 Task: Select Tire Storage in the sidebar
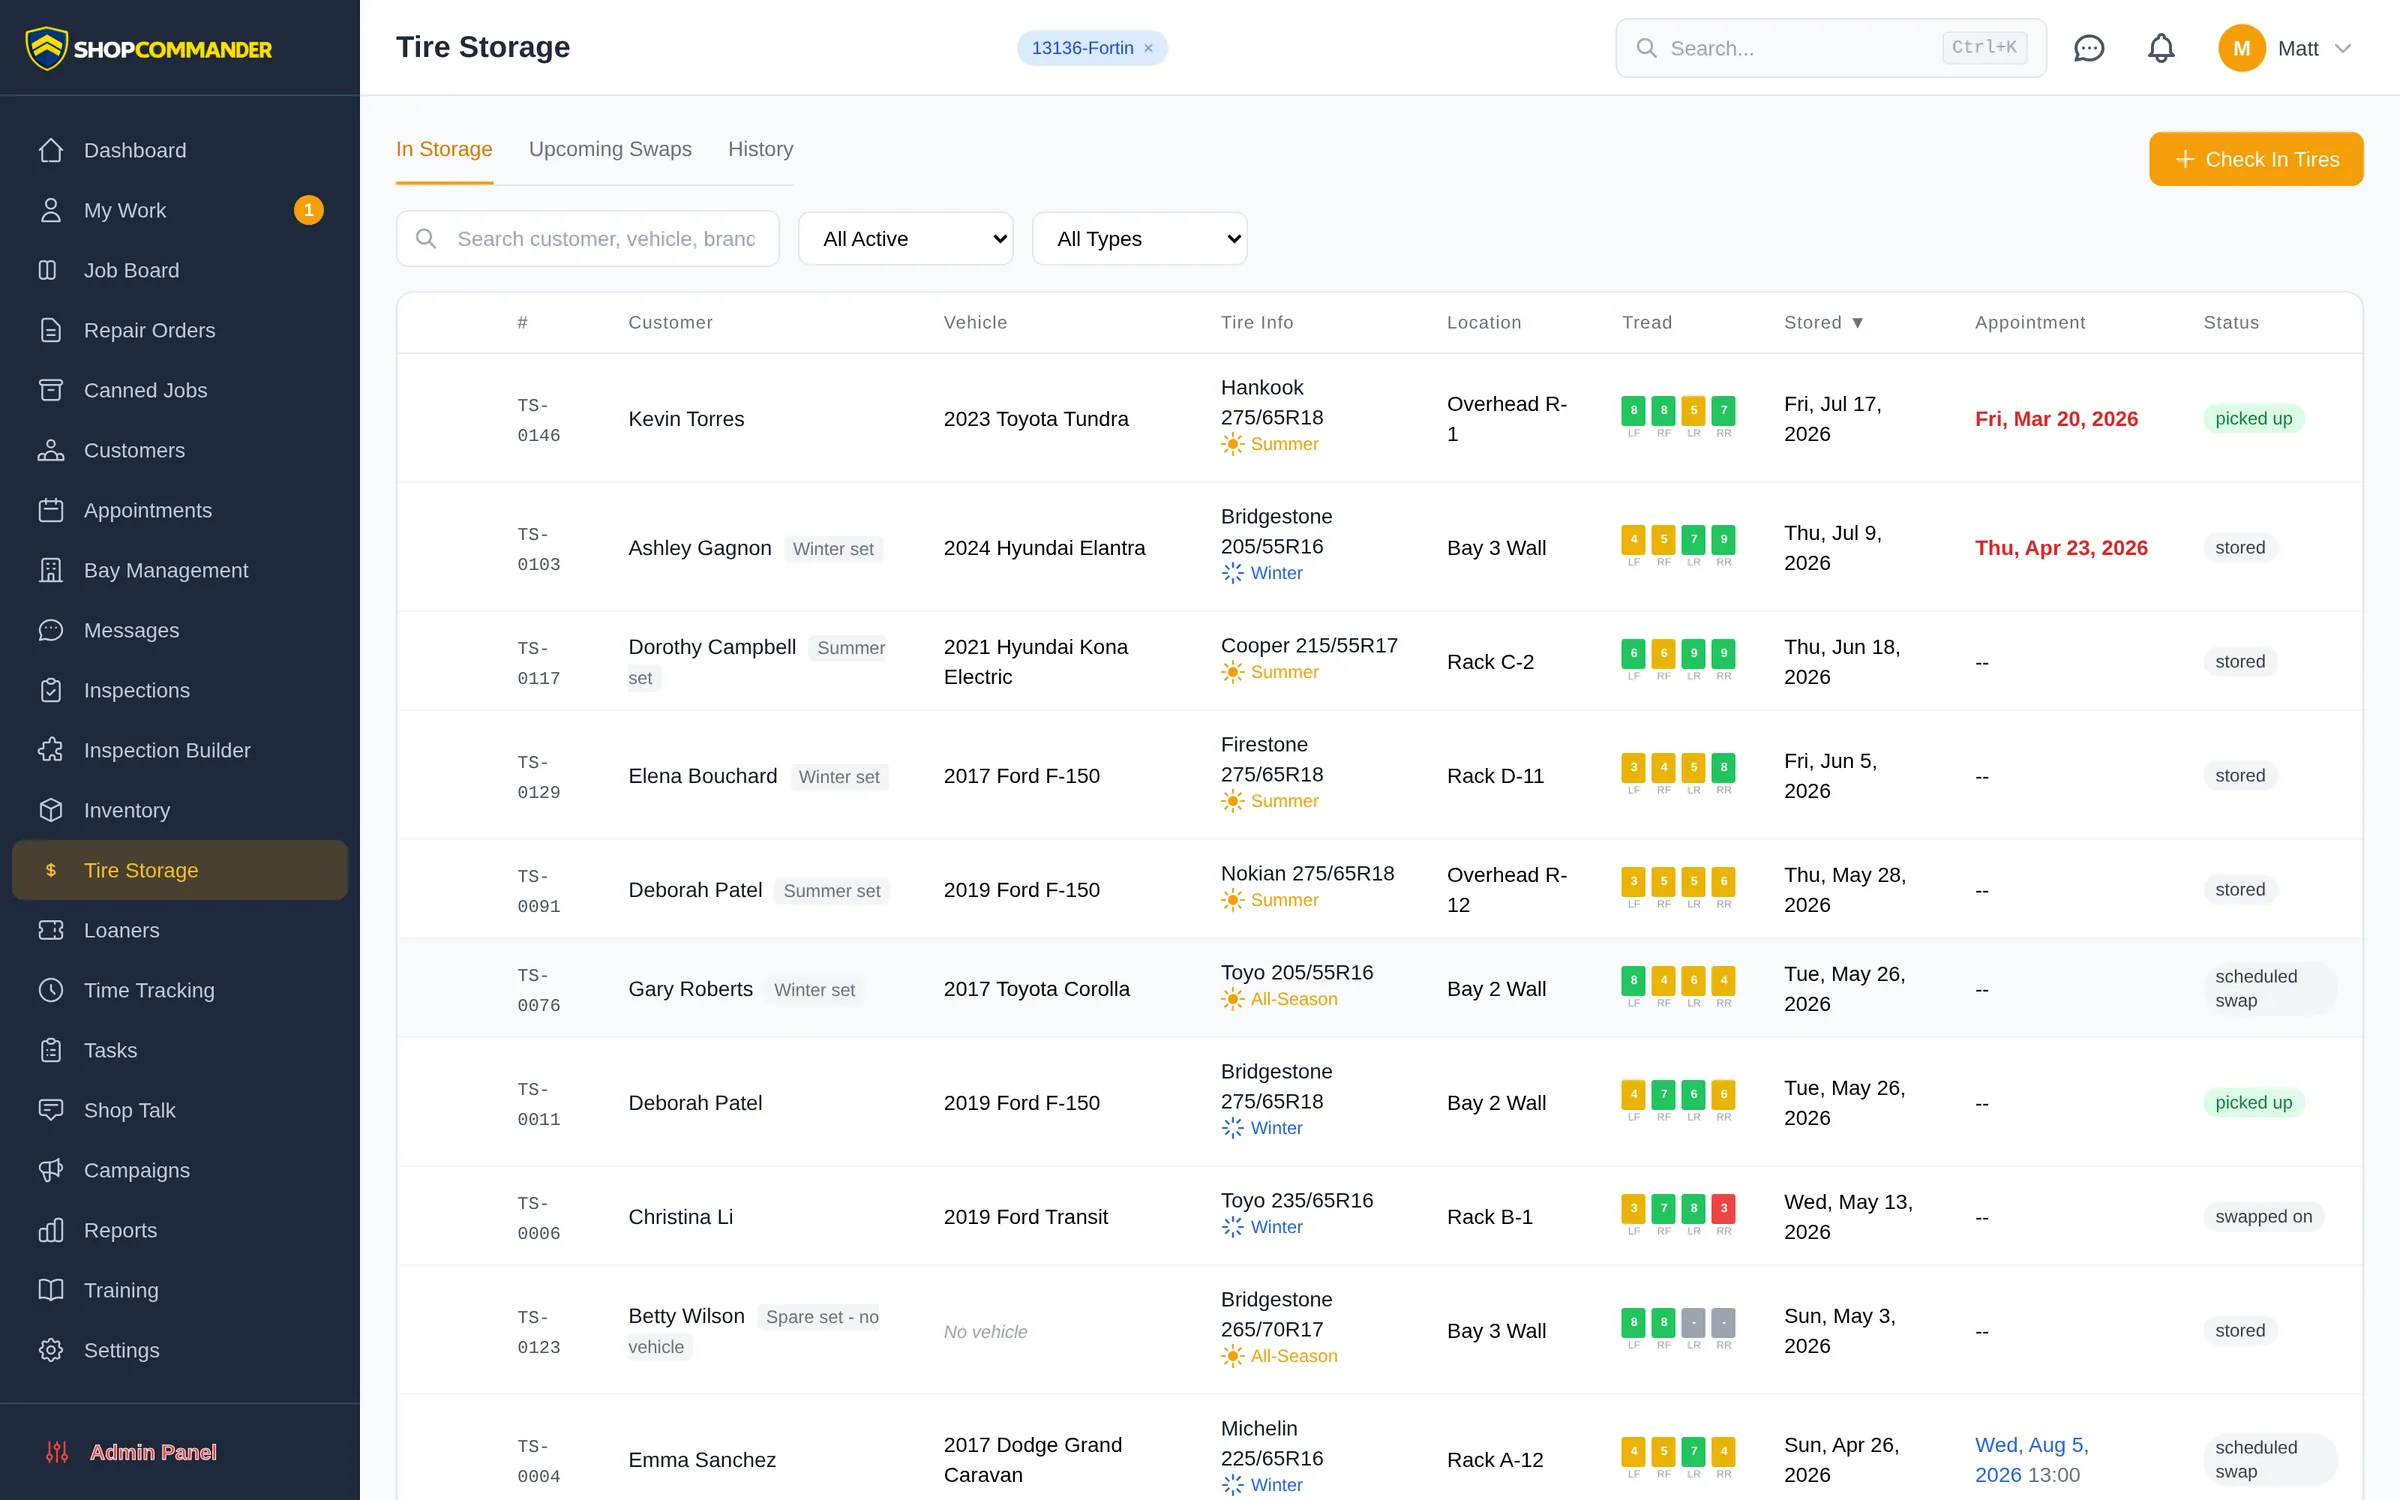pos(180,870)
